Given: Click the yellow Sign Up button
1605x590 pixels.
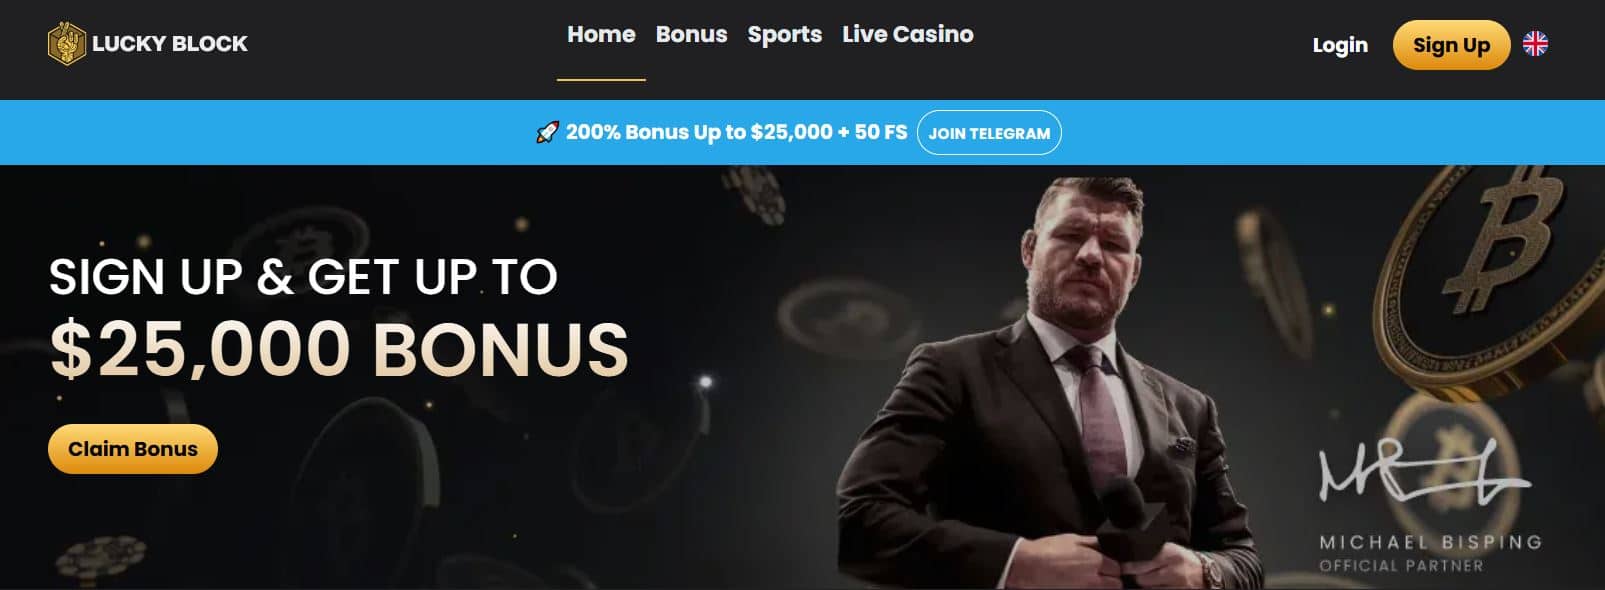Looking at the screenshot, I should (1451, 45).
